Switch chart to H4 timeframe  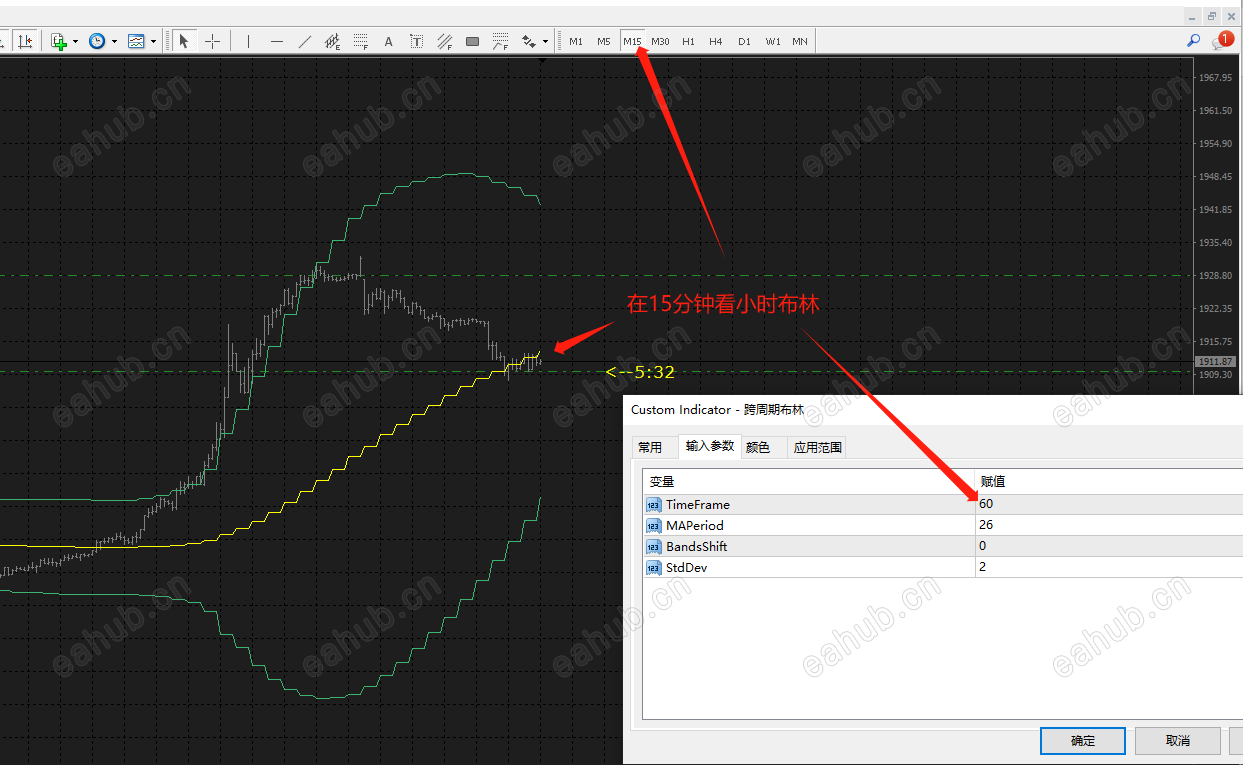point(716,41)
